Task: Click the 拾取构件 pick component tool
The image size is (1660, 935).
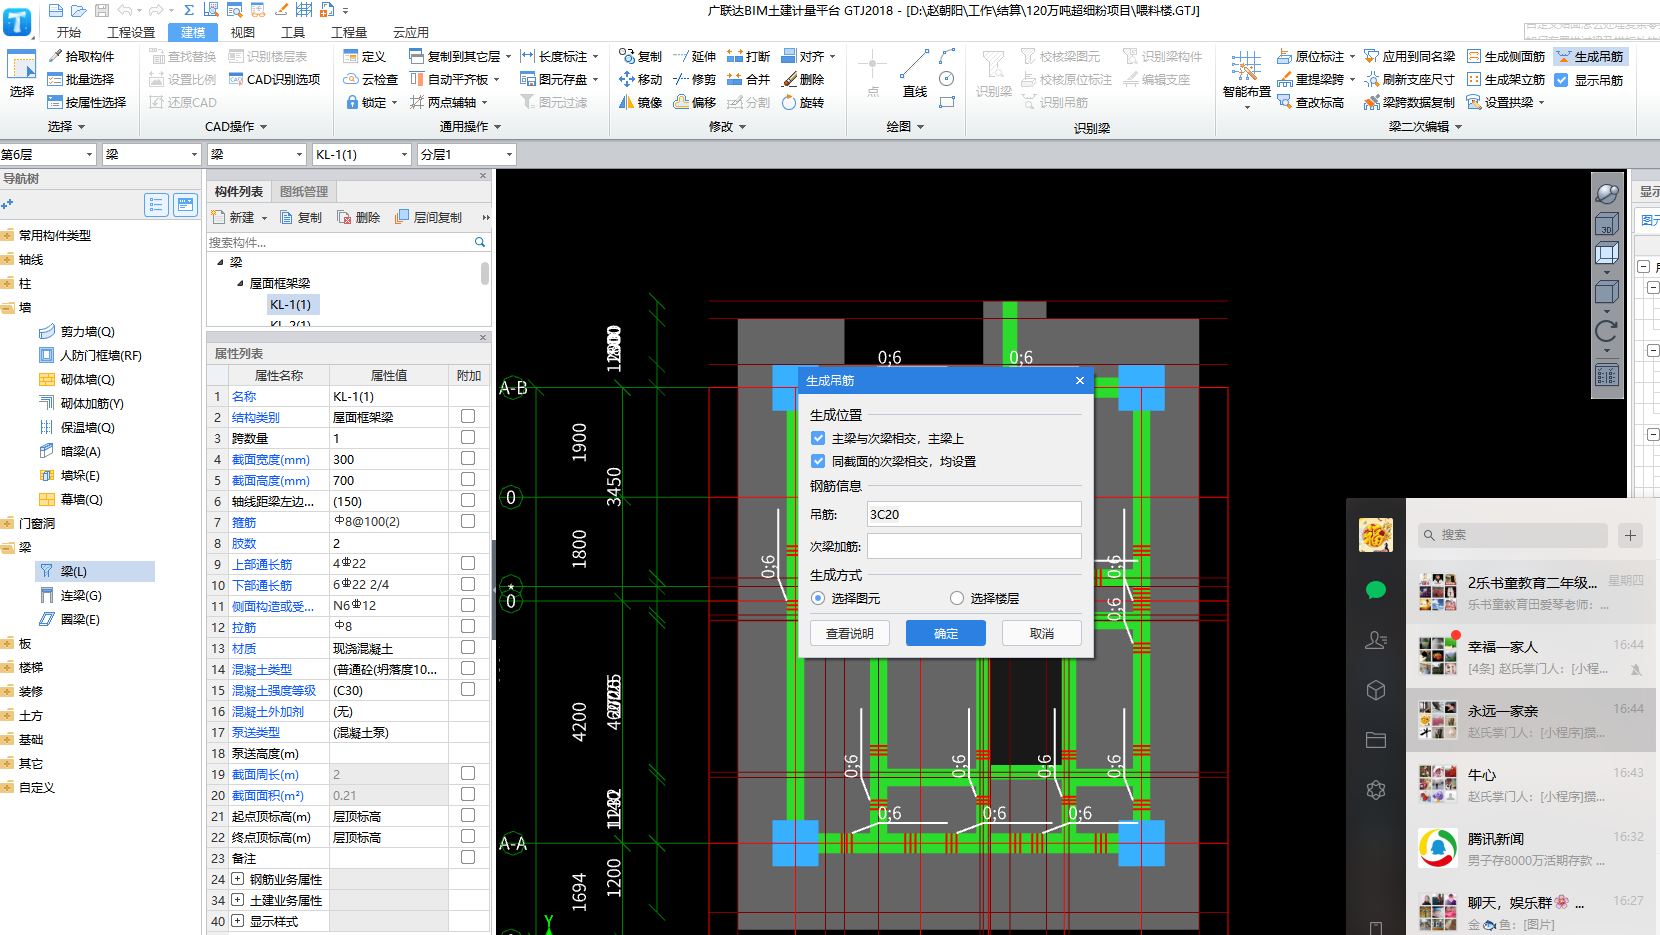Action: point(81,57)
